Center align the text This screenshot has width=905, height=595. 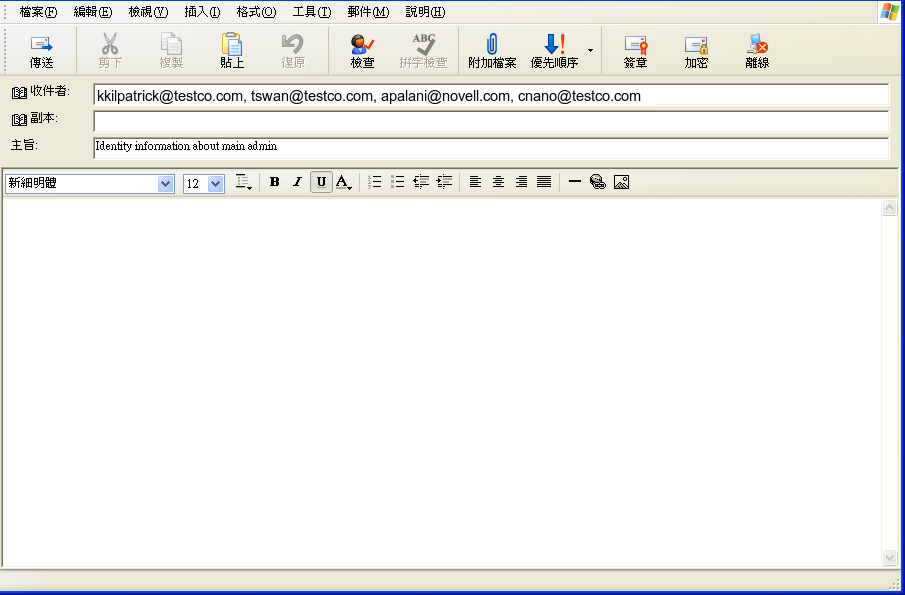(x=498, y=182)
